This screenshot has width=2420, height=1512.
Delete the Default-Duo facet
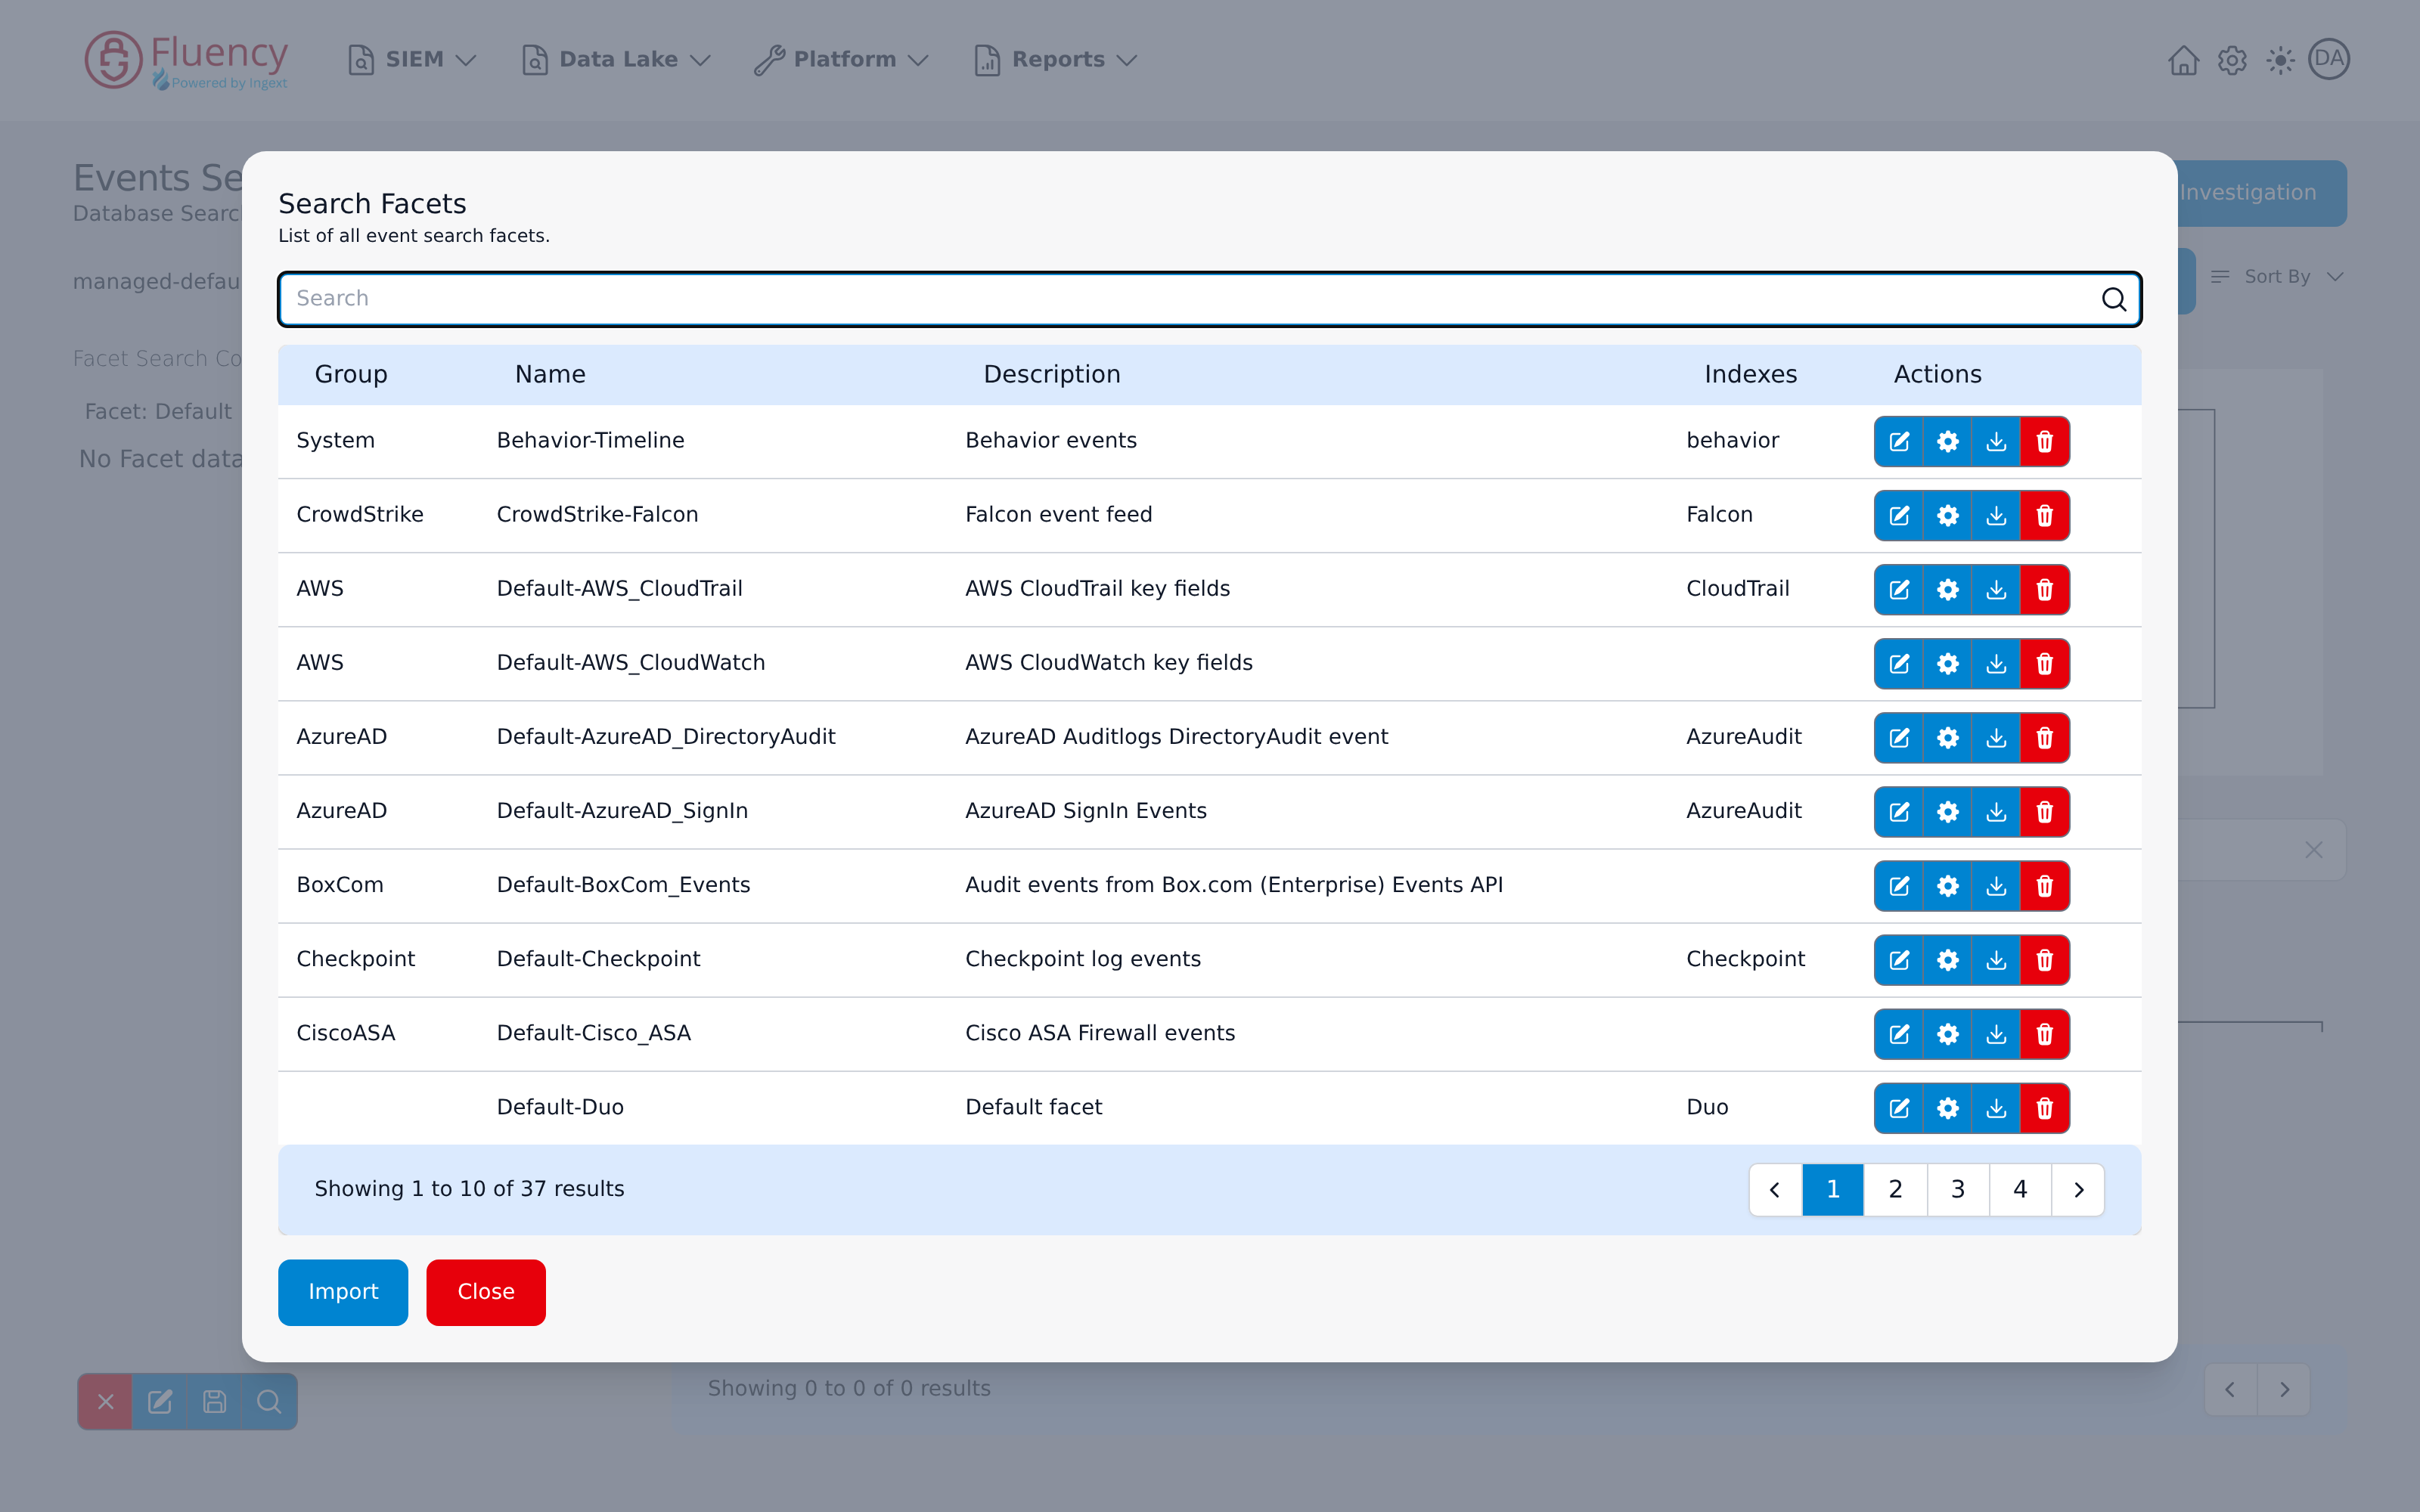[x=2045, y=1107]
